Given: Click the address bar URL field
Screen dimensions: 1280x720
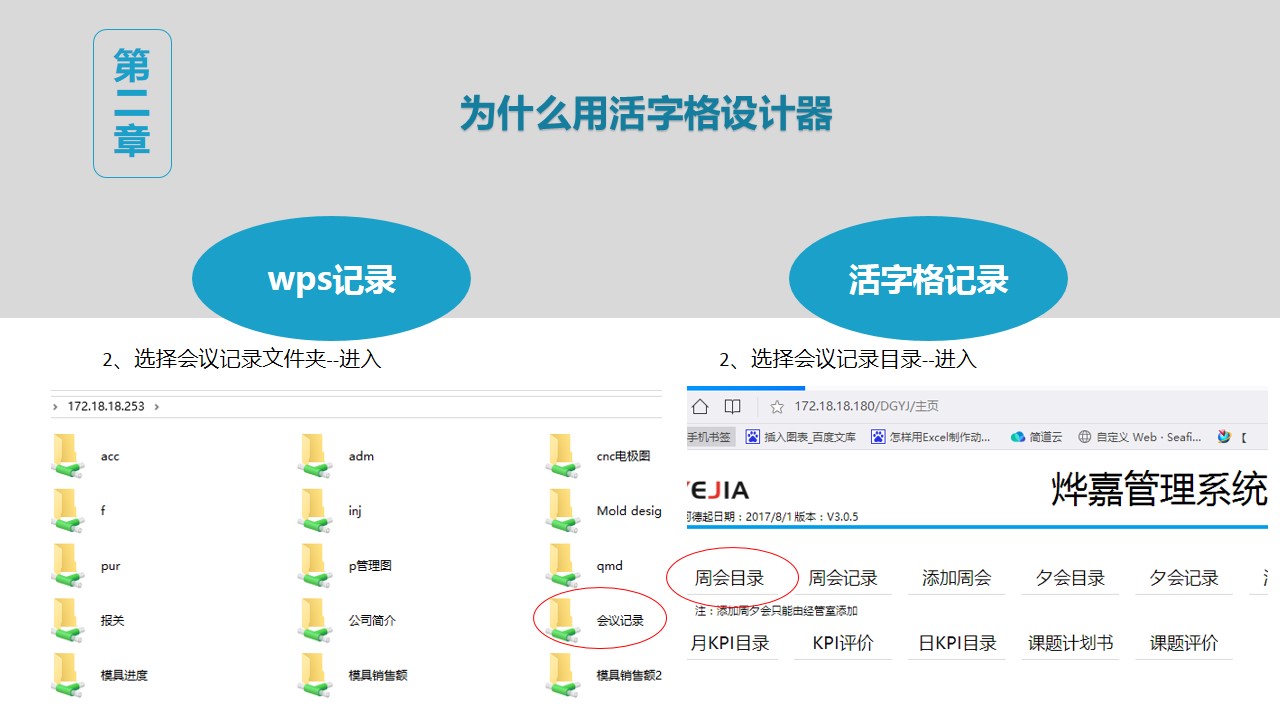Looking at the screenshot, I should point(866,406).
